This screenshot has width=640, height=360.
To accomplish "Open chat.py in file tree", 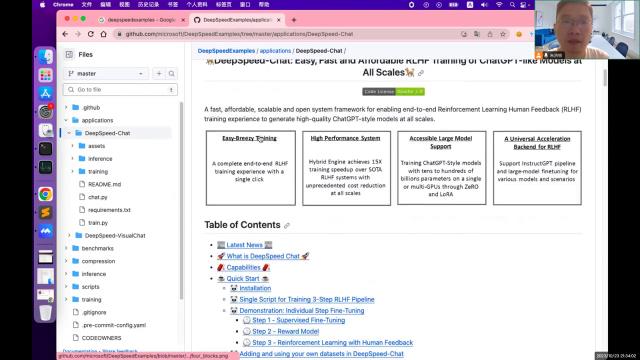I will tap(98, 197).
